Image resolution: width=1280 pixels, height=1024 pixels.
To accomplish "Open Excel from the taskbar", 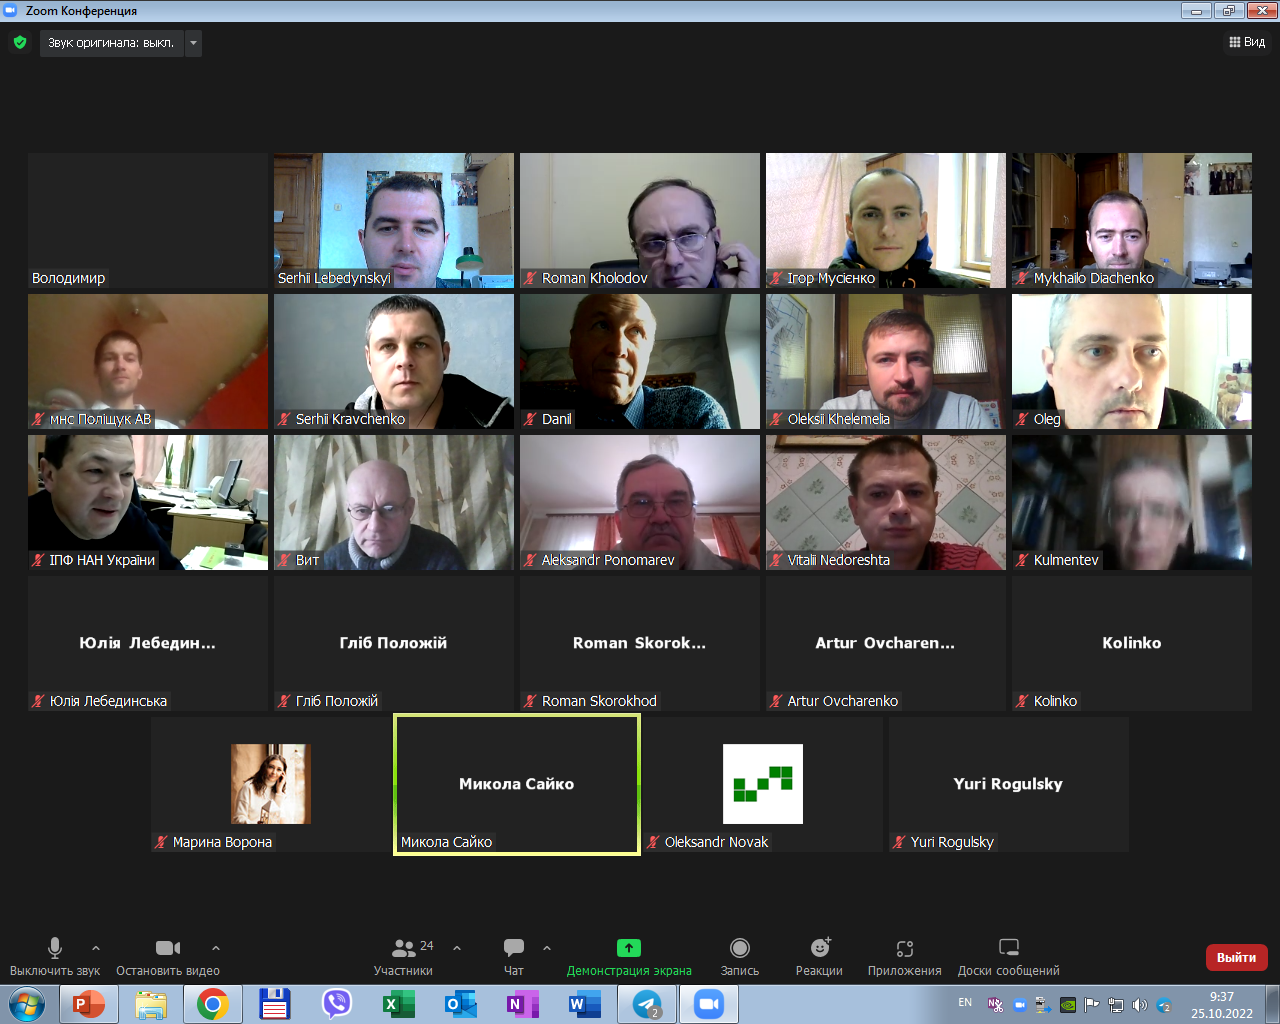I will click(x=398, y=1004).
